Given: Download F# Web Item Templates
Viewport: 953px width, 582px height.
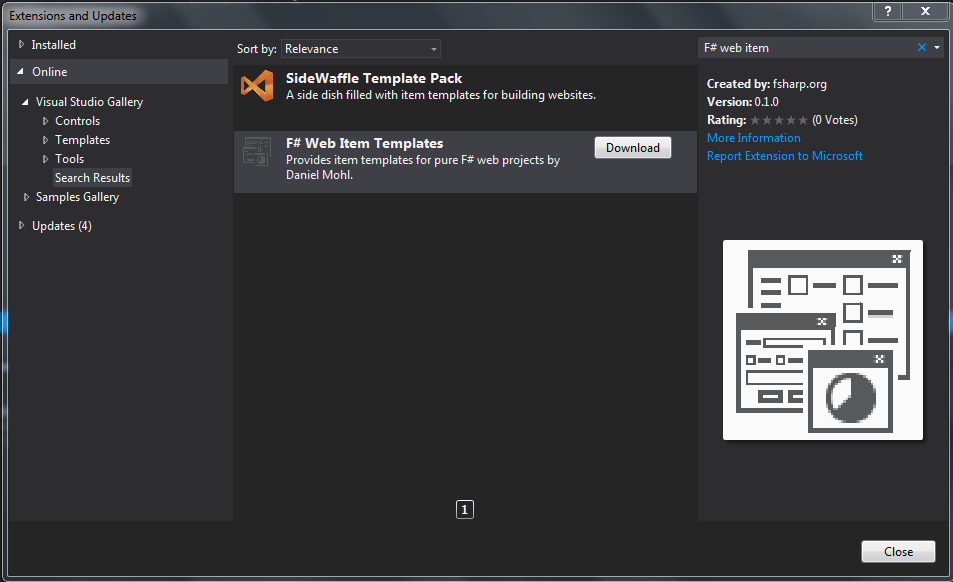Looking at the screenshot, I should (x=633, y=148).
